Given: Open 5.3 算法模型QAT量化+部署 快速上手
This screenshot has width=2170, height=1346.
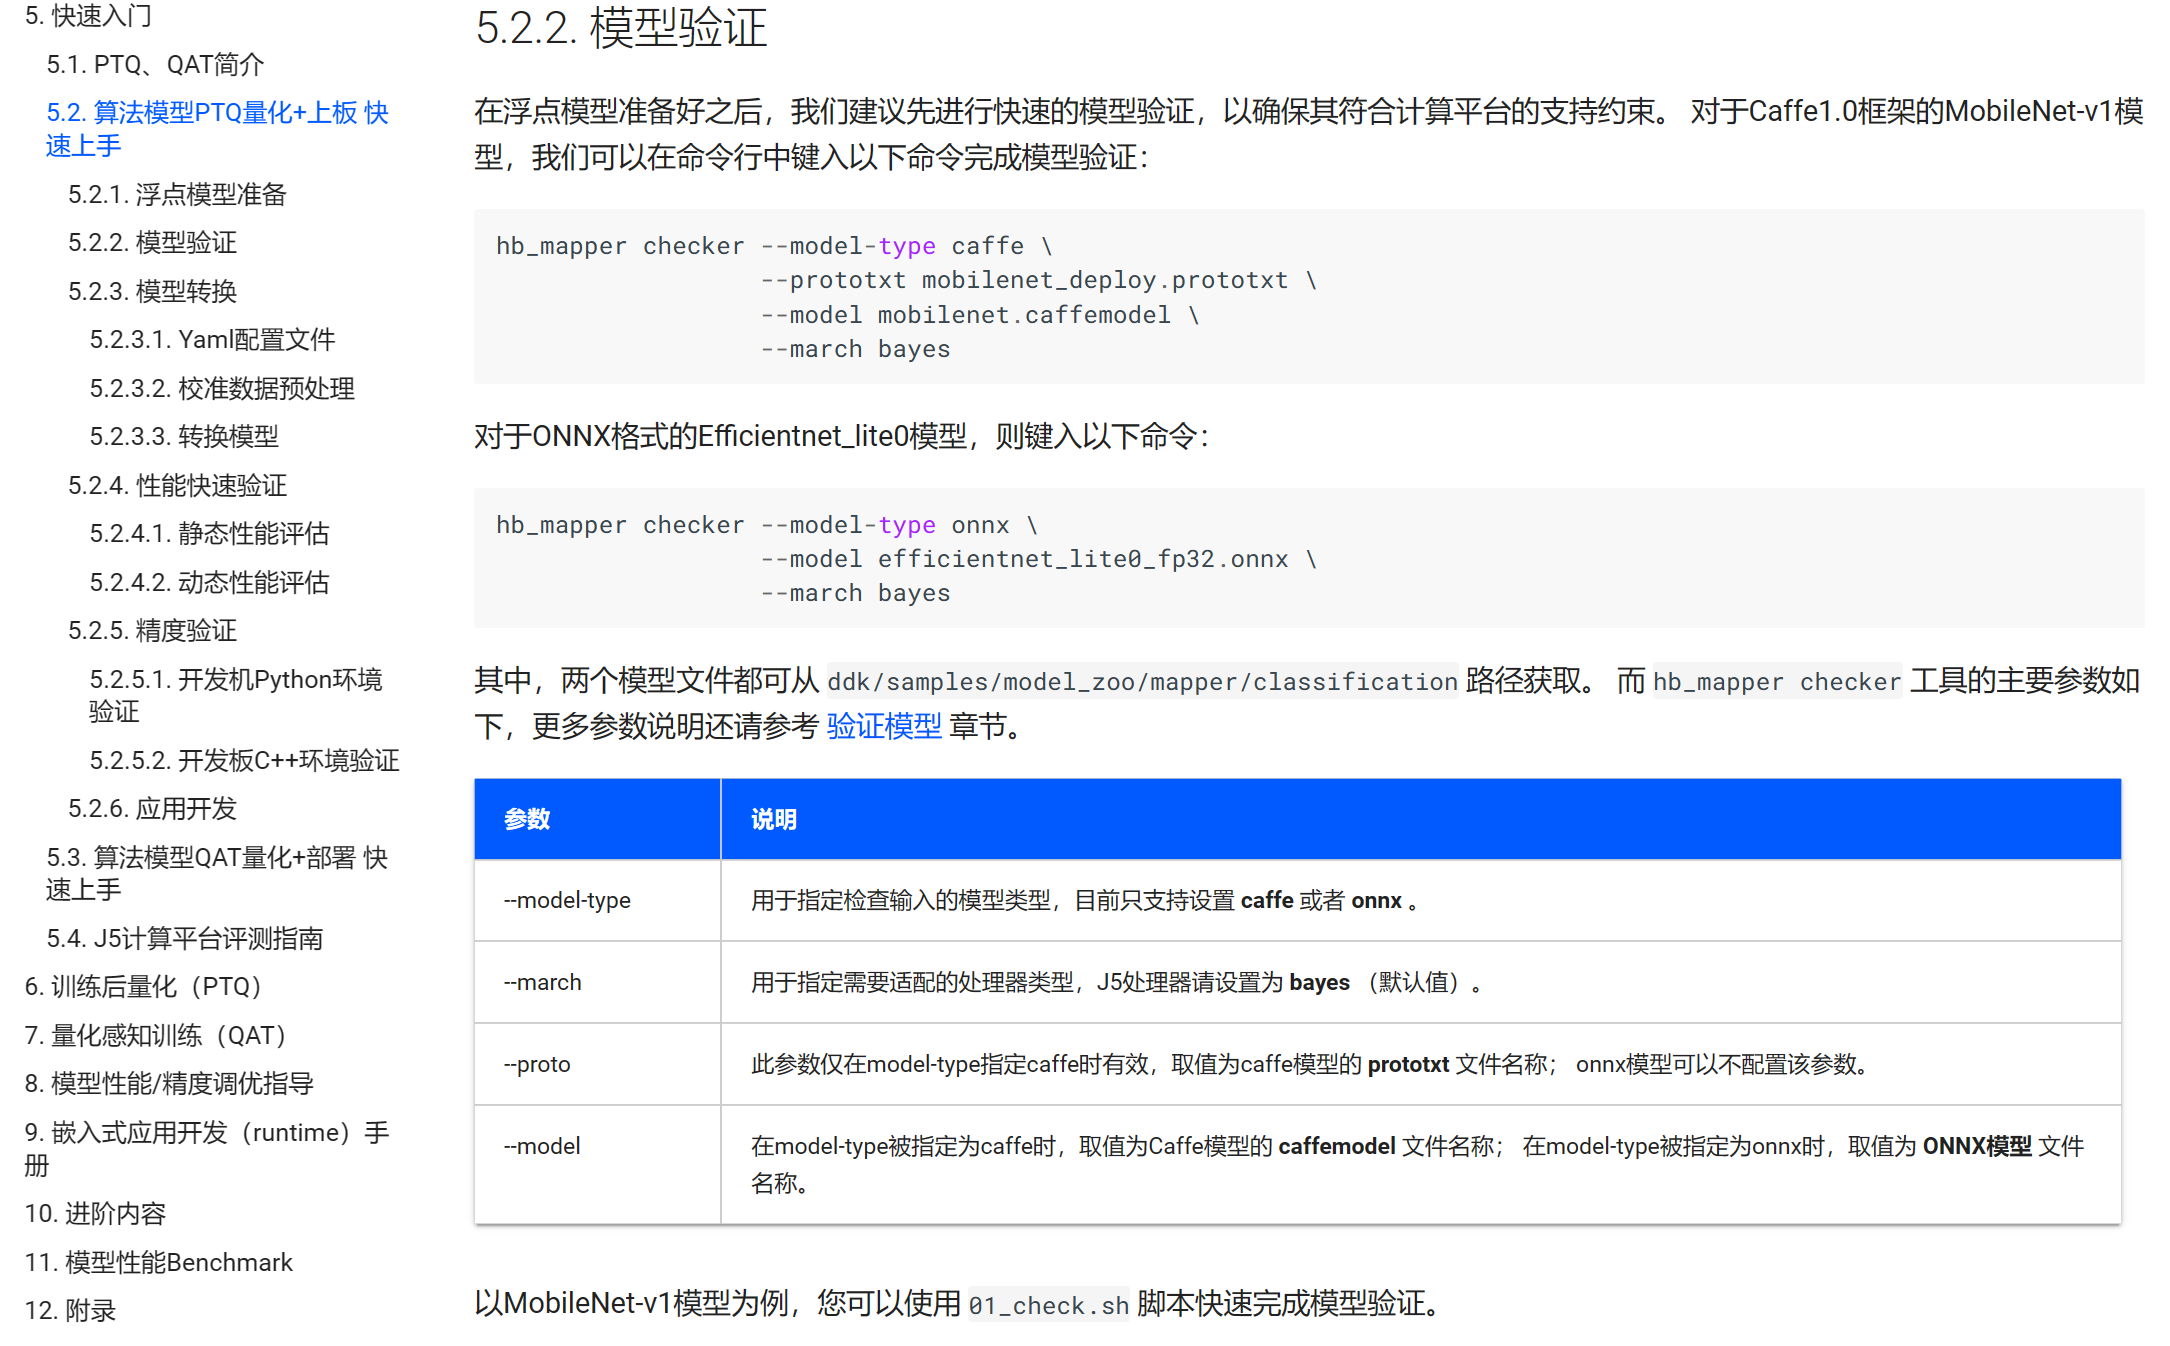Looking at the screenshot, I should (x=216, y=873).
